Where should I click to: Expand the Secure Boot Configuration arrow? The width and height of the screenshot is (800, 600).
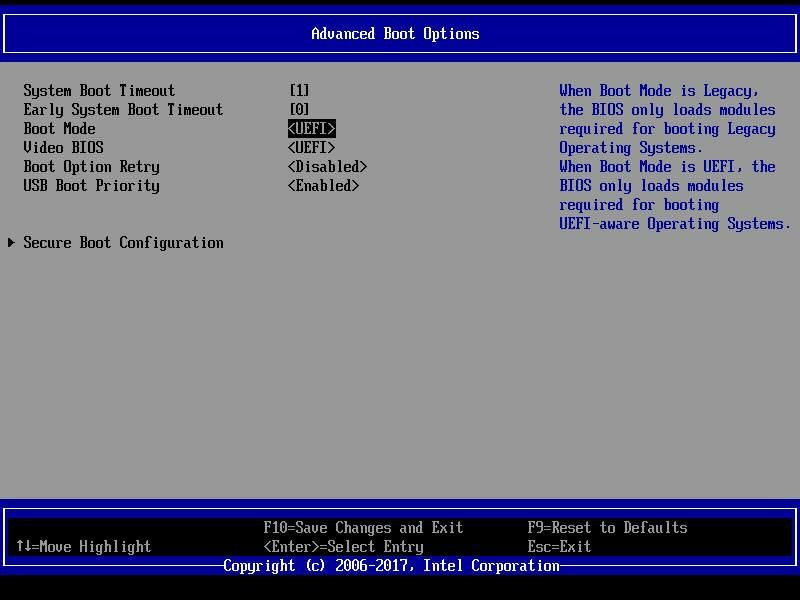(x=11, y=242)
